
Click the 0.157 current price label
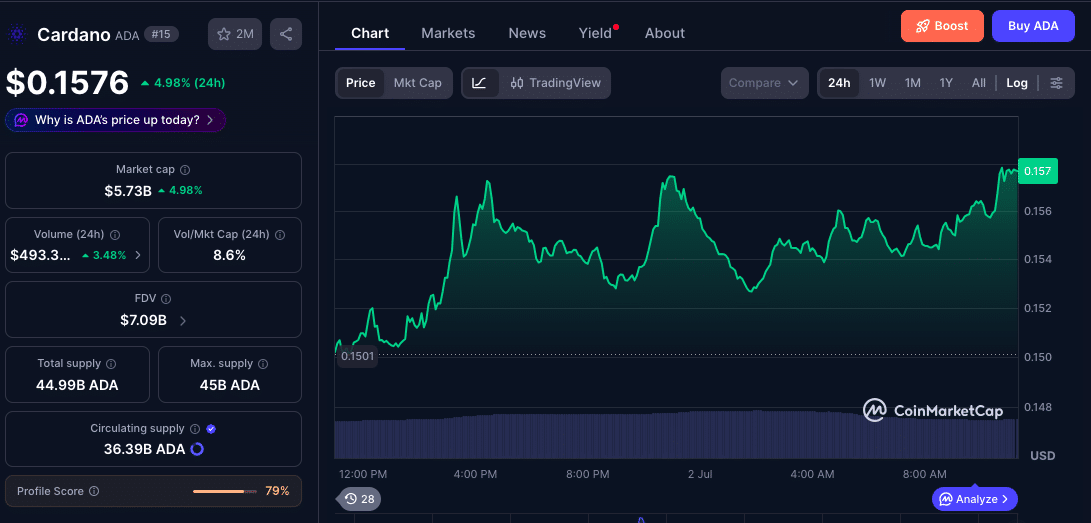tap(1037, 171)
